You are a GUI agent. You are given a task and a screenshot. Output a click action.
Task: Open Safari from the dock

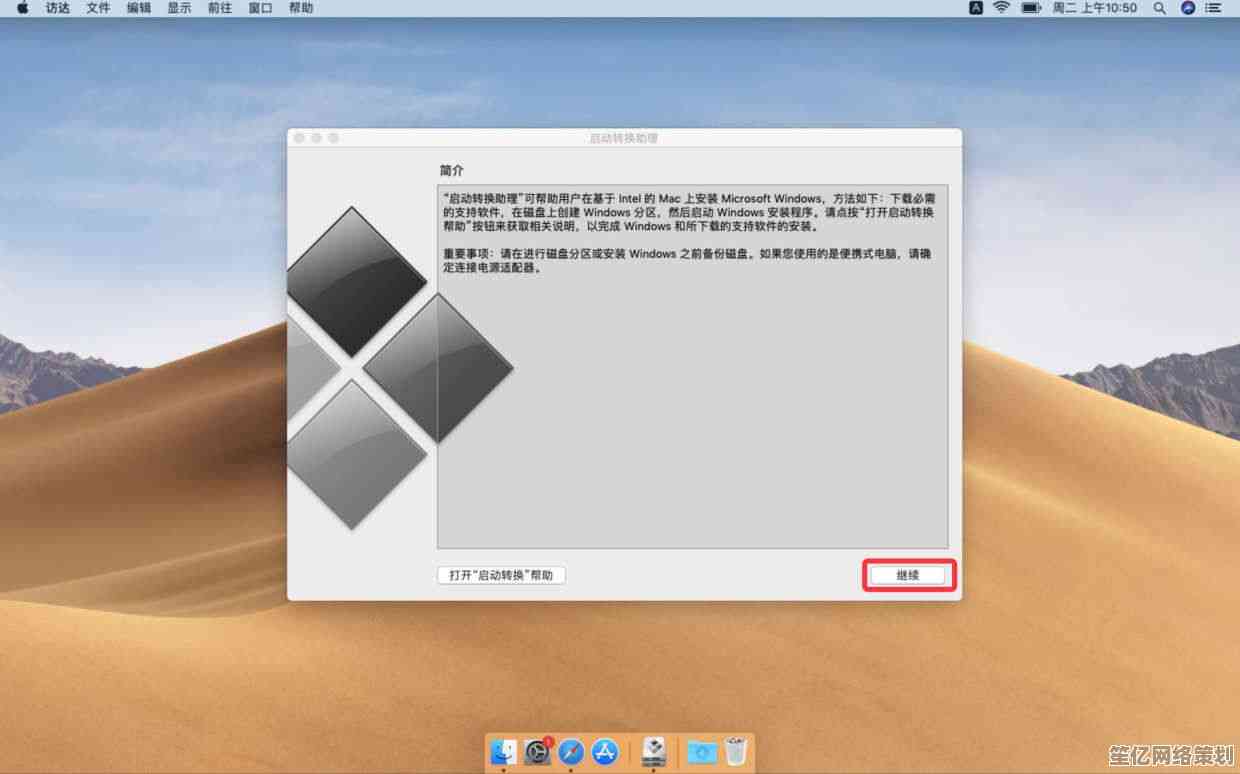click(571, 751)
